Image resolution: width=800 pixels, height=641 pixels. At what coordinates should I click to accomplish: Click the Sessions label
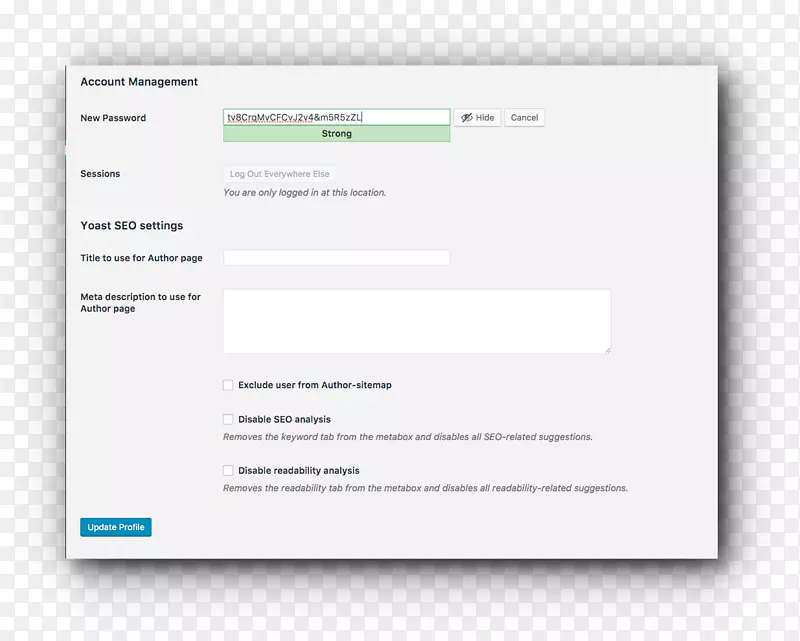[x=100, y=174]
